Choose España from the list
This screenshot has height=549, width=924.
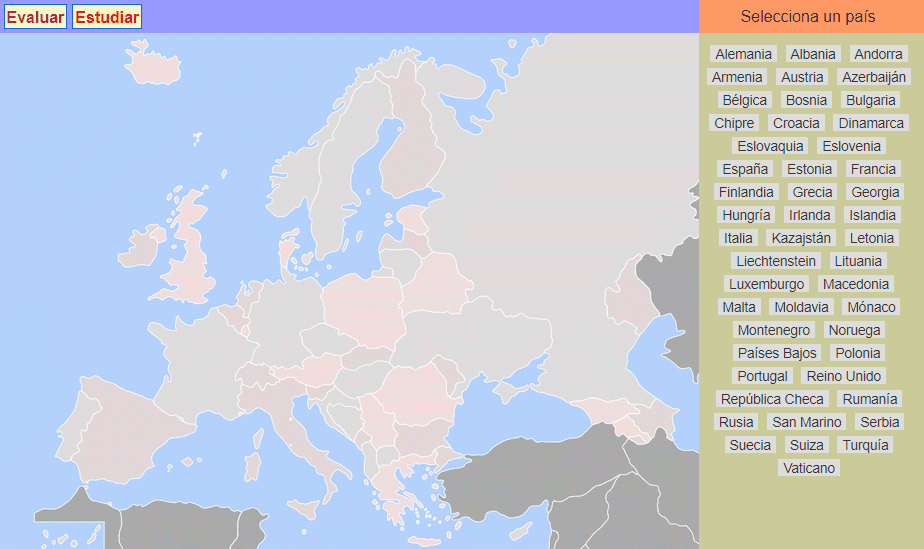[745, 168]
